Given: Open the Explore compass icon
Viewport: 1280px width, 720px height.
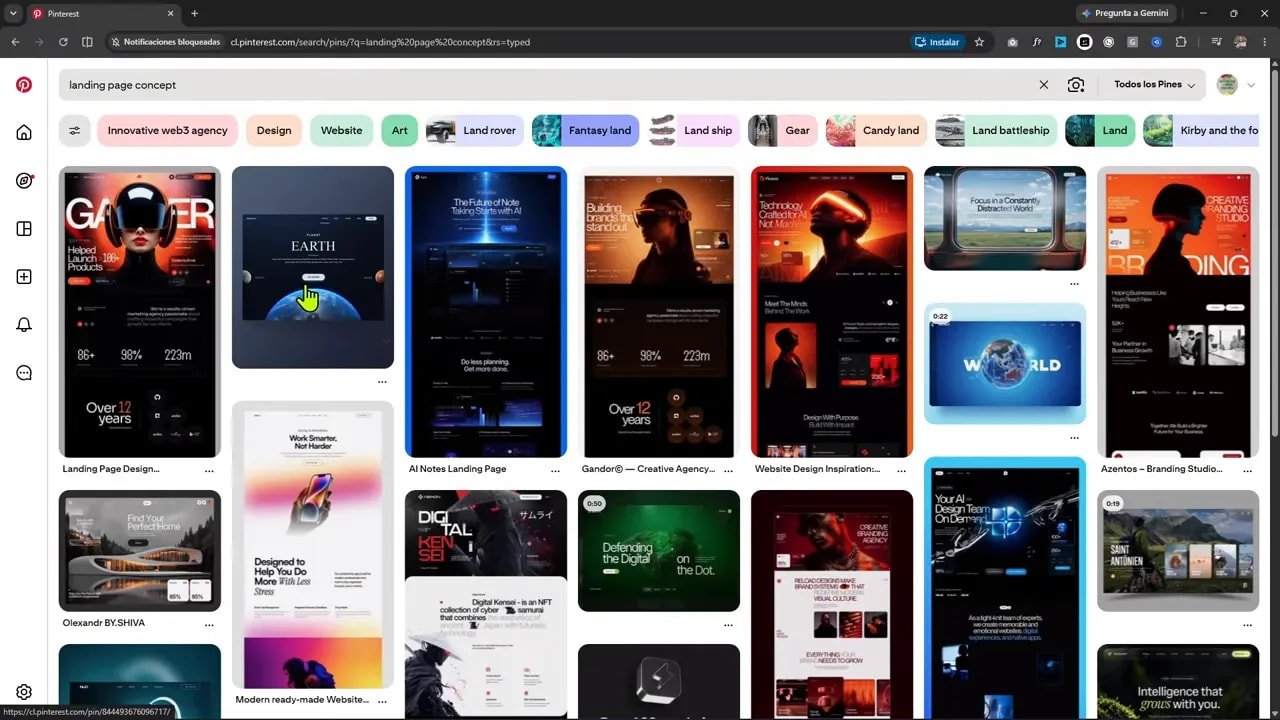Looking at the screenshot, I should [24, 180].
